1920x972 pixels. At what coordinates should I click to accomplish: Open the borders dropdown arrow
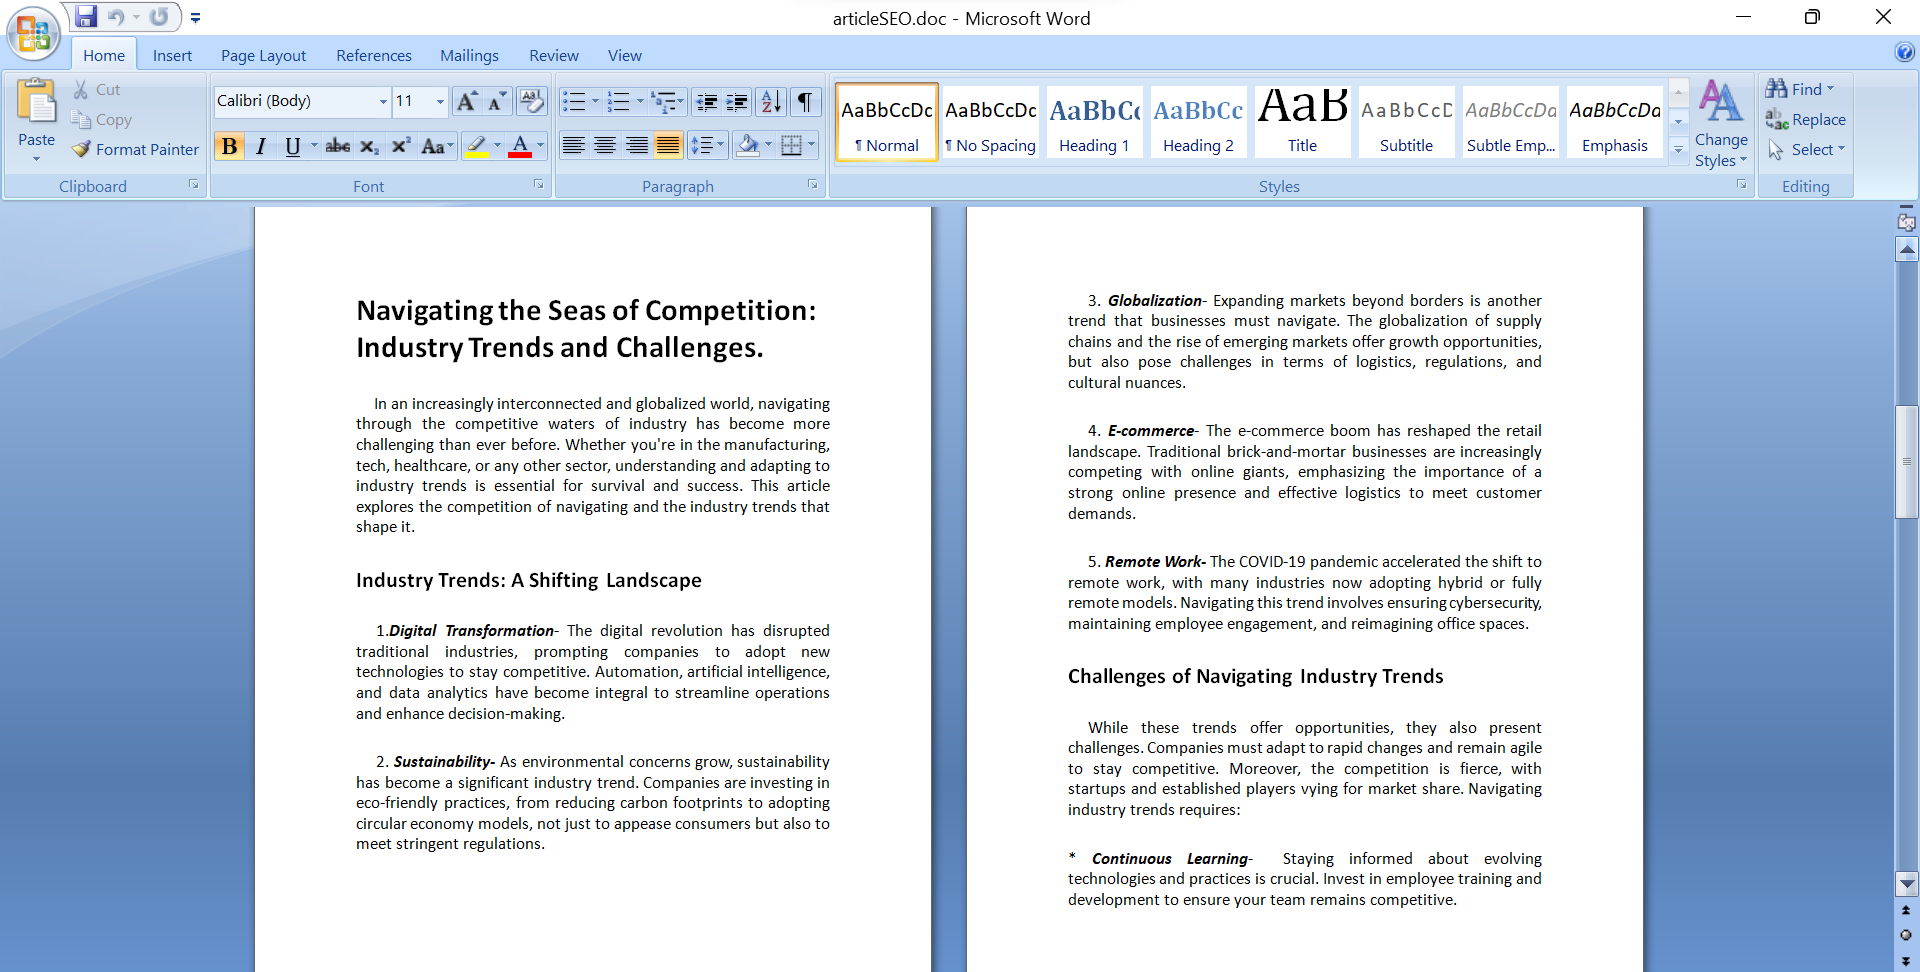(x=812, y=146)
